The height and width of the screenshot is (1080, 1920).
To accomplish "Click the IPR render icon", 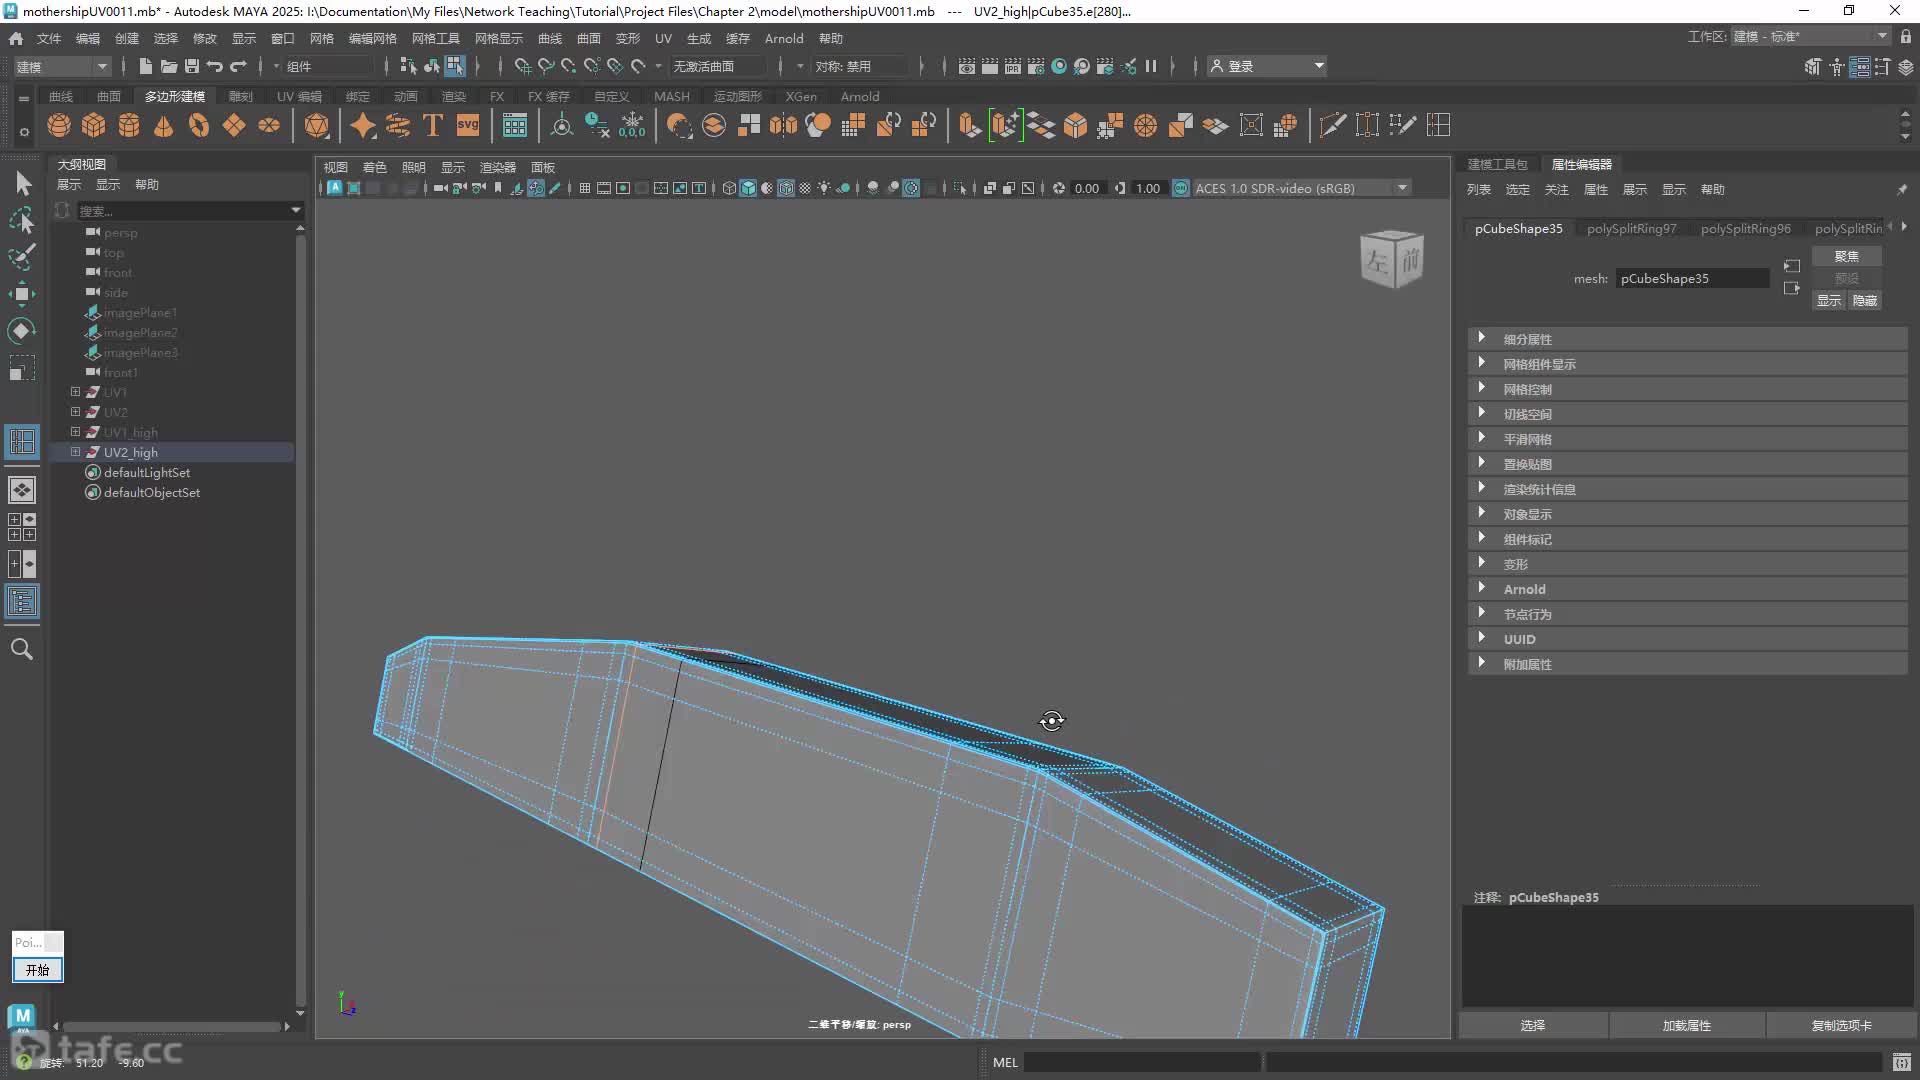I will pyautogui.click(x=1012, y=66).
